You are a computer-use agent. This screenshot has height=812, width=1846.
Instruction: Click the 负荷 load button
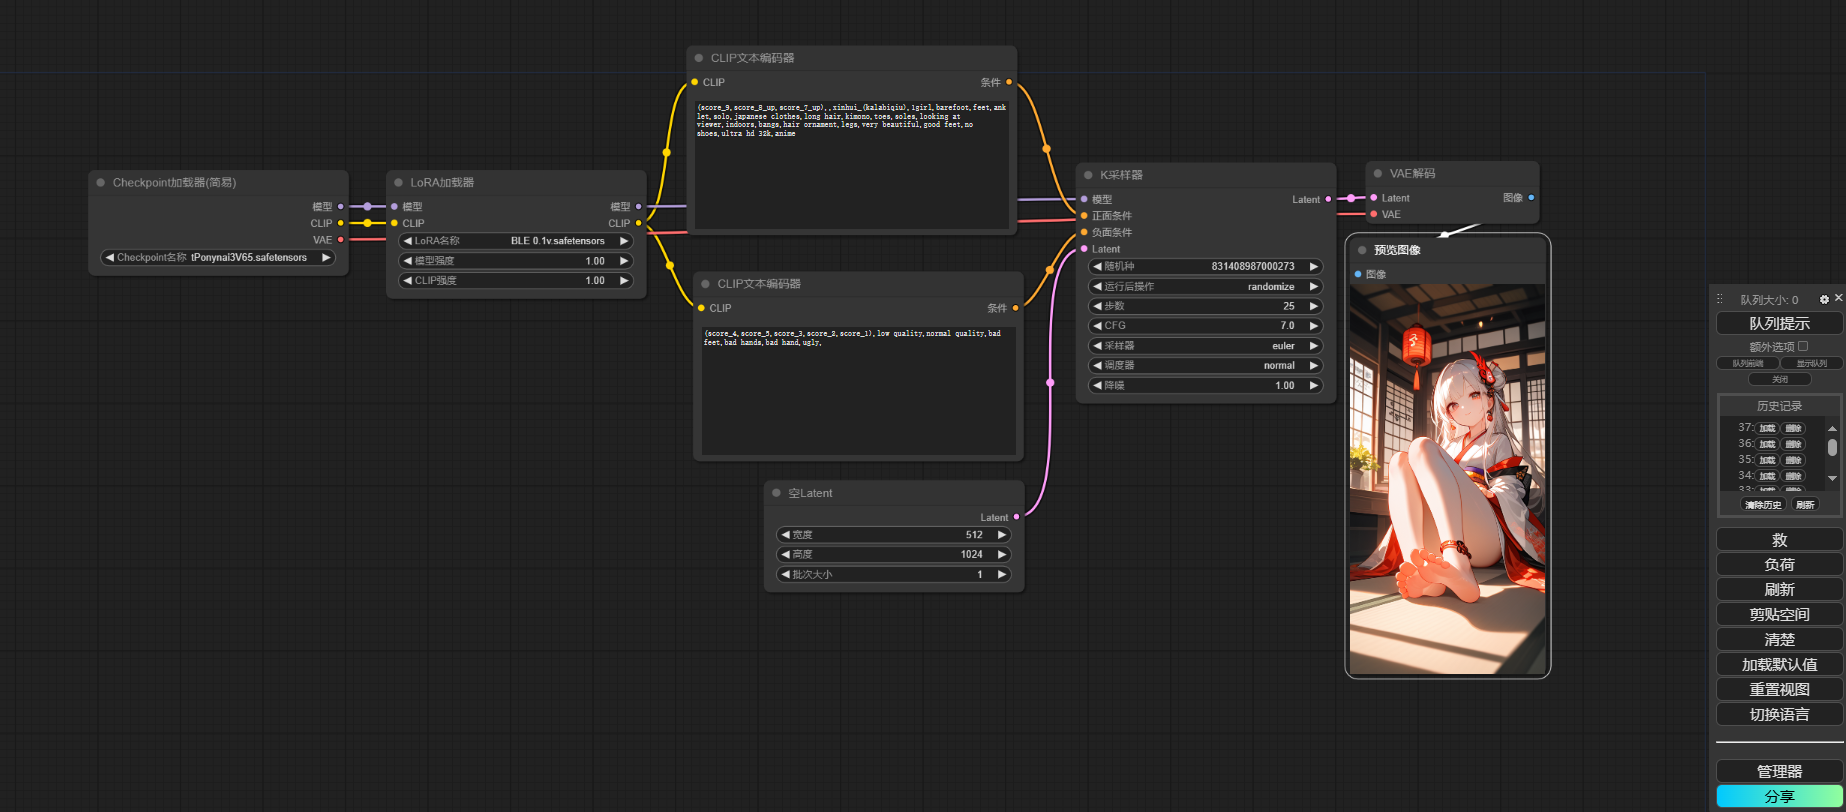coord(1779,565)
